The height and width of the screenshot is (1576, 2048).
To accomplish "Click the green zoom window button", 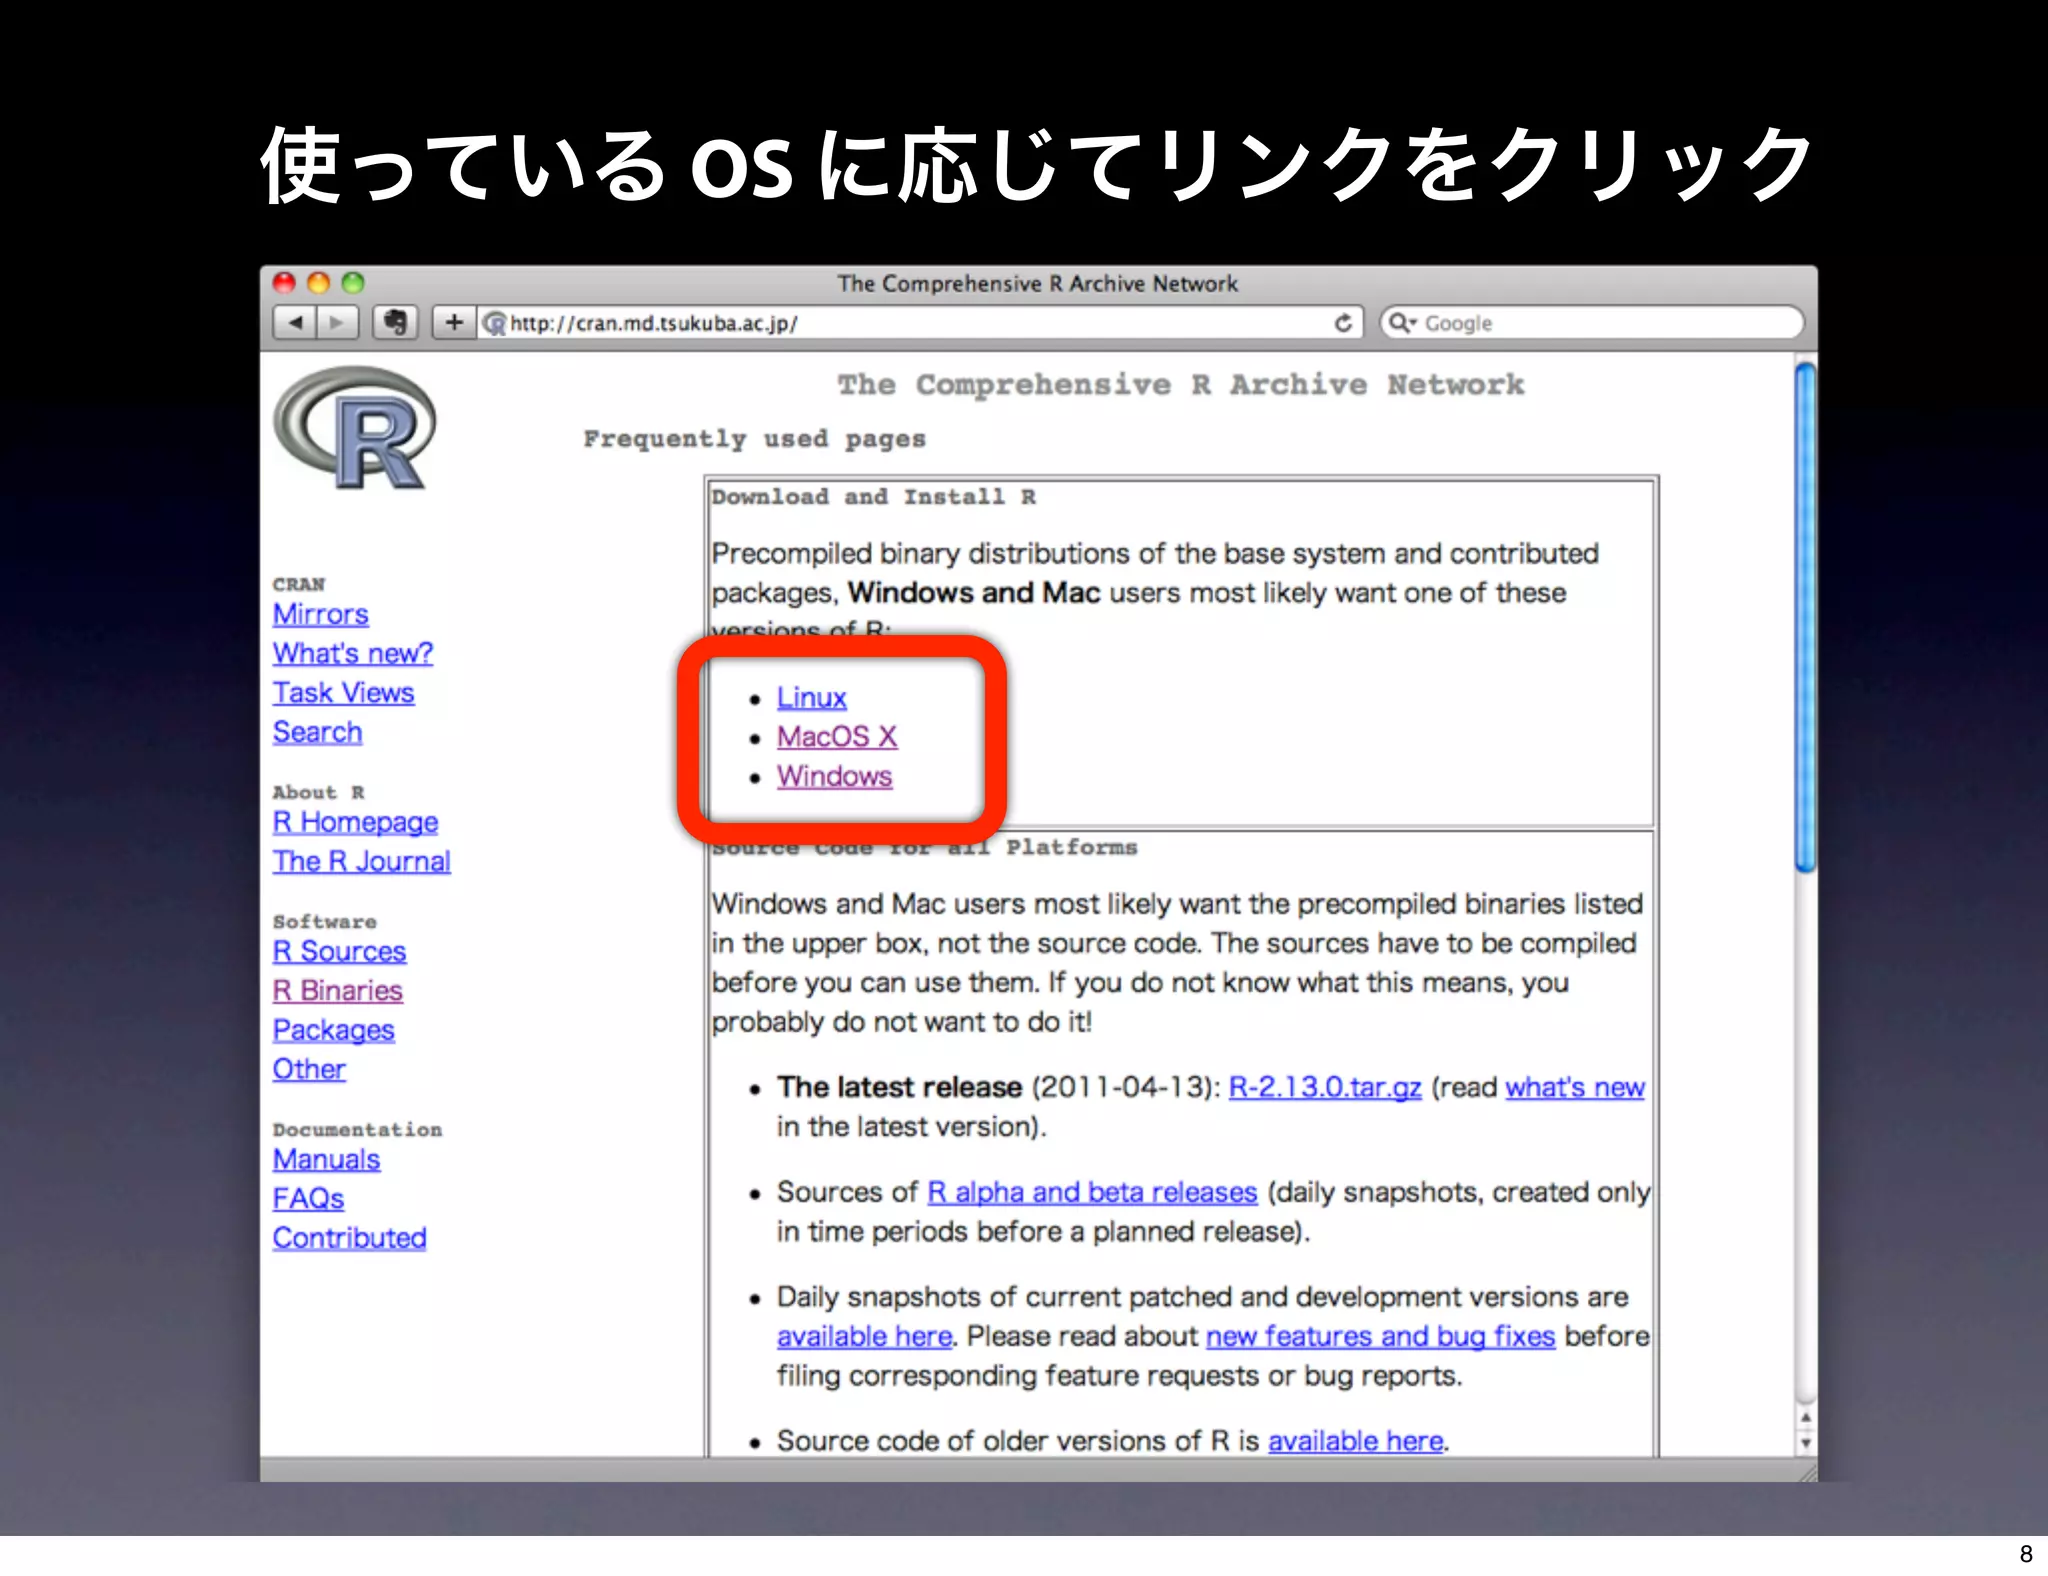I will (x=353, y=283).
